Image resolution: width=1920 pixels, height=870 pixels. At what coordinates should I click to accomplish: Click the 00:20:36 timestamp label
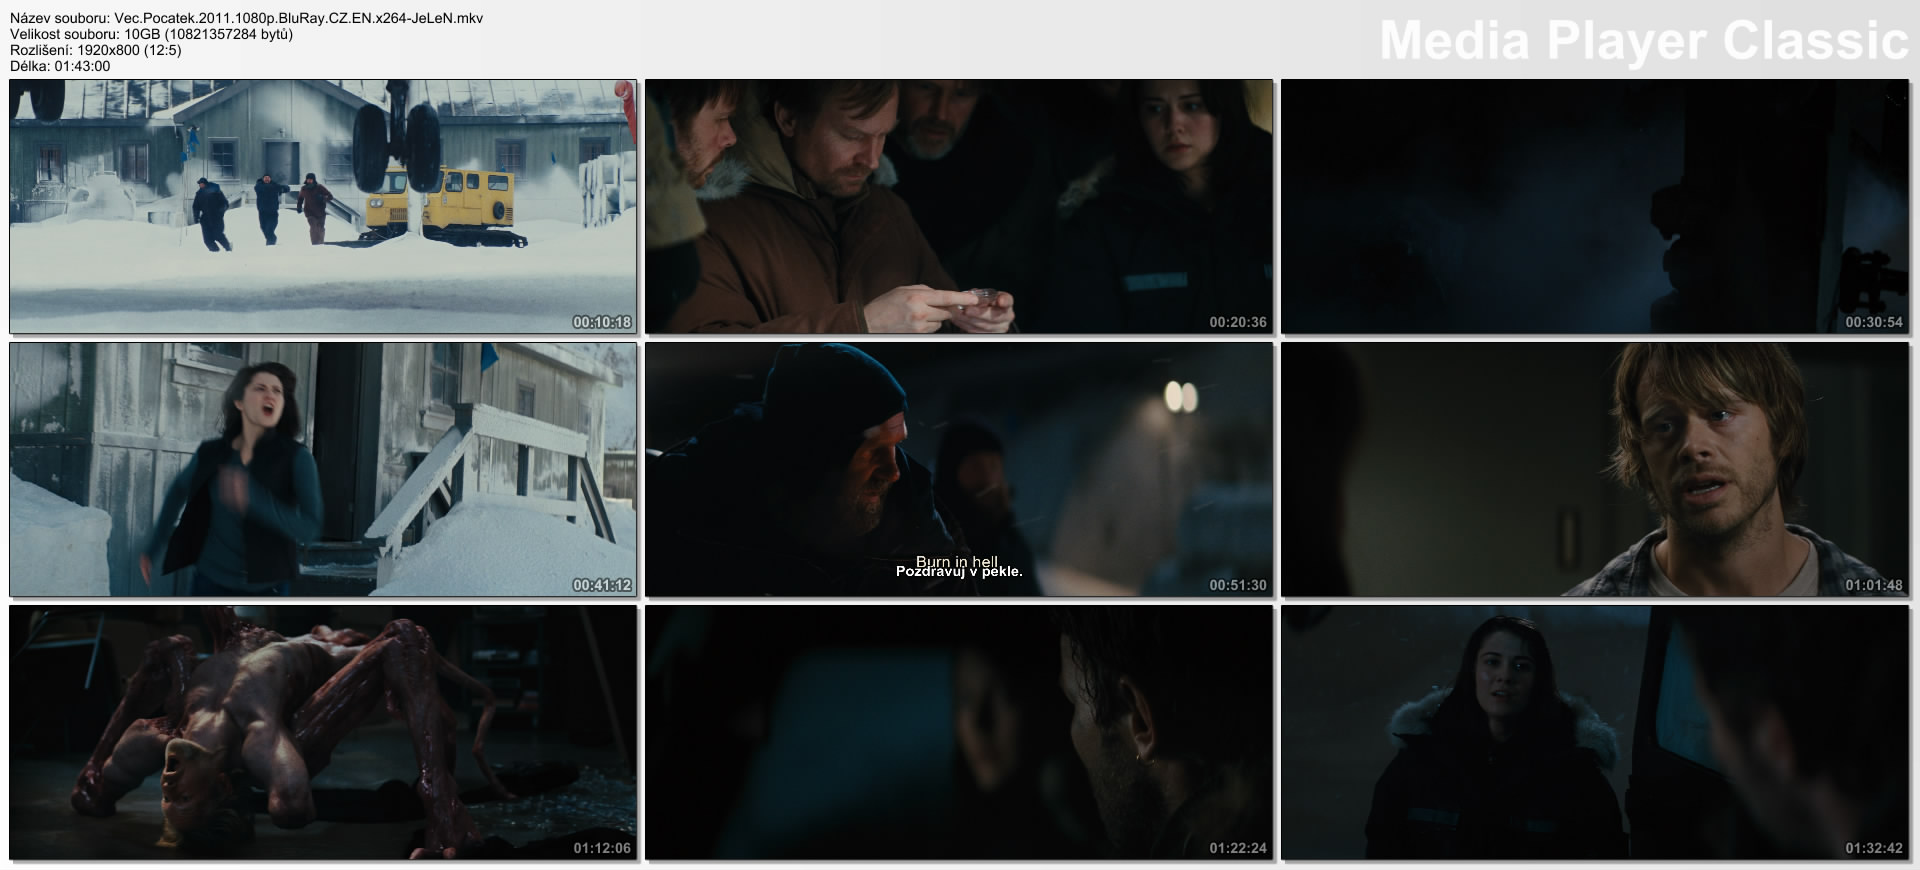pyautogui.click(x=1238, y=322)
